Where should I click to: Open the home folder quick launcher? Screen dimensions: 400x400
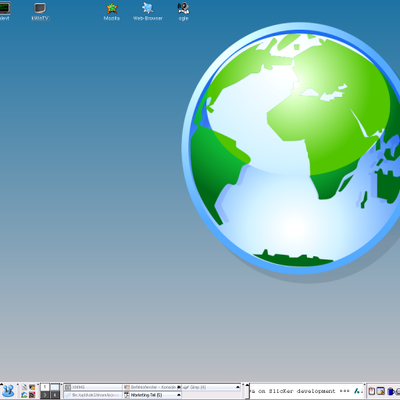[24, 395]
